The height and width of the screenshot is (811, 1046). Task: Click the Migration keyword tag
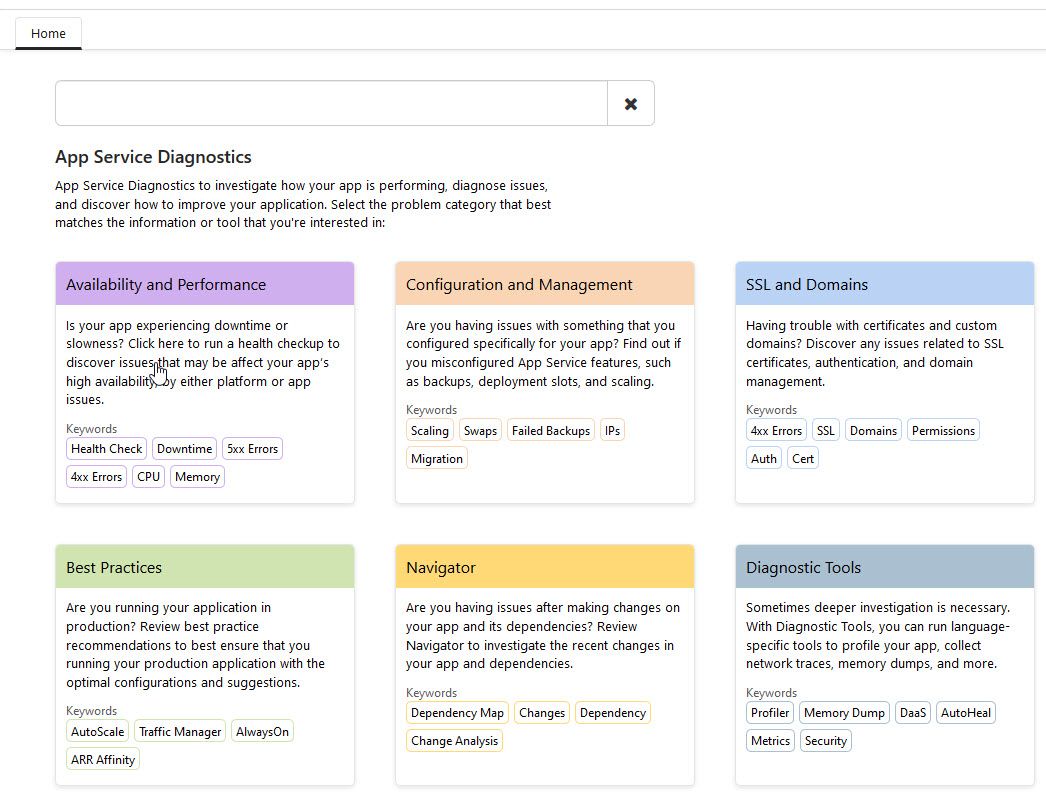pyautogui.click(x=436, y=459)
